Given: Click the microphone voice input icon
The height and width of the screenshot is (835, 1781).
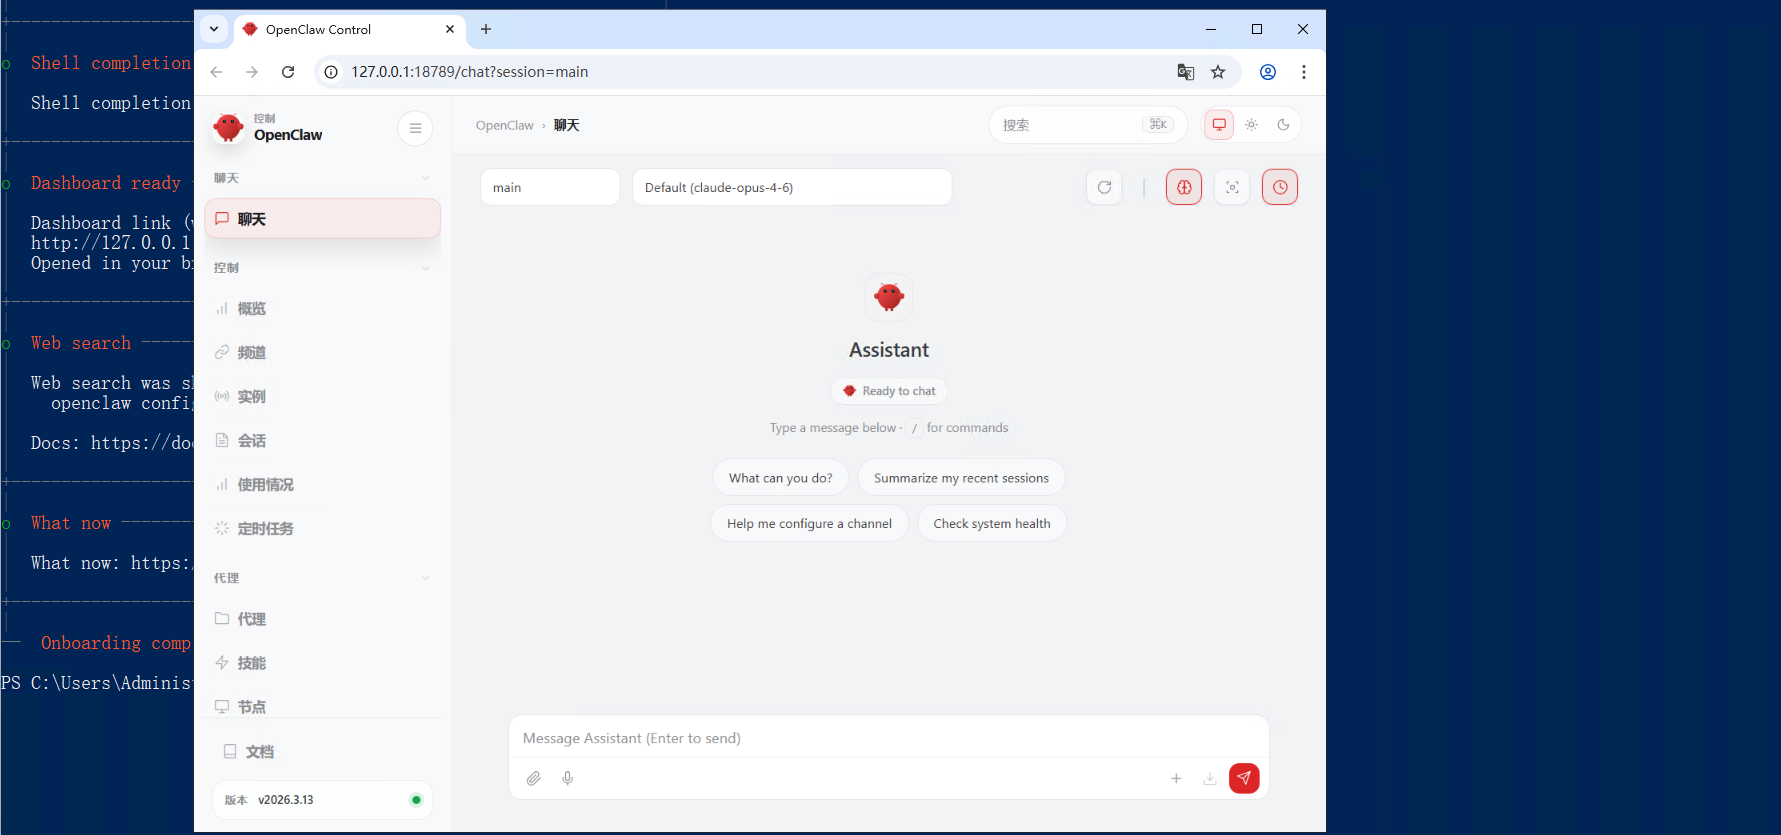Looking at the screenshot, I should coord(568,778).
